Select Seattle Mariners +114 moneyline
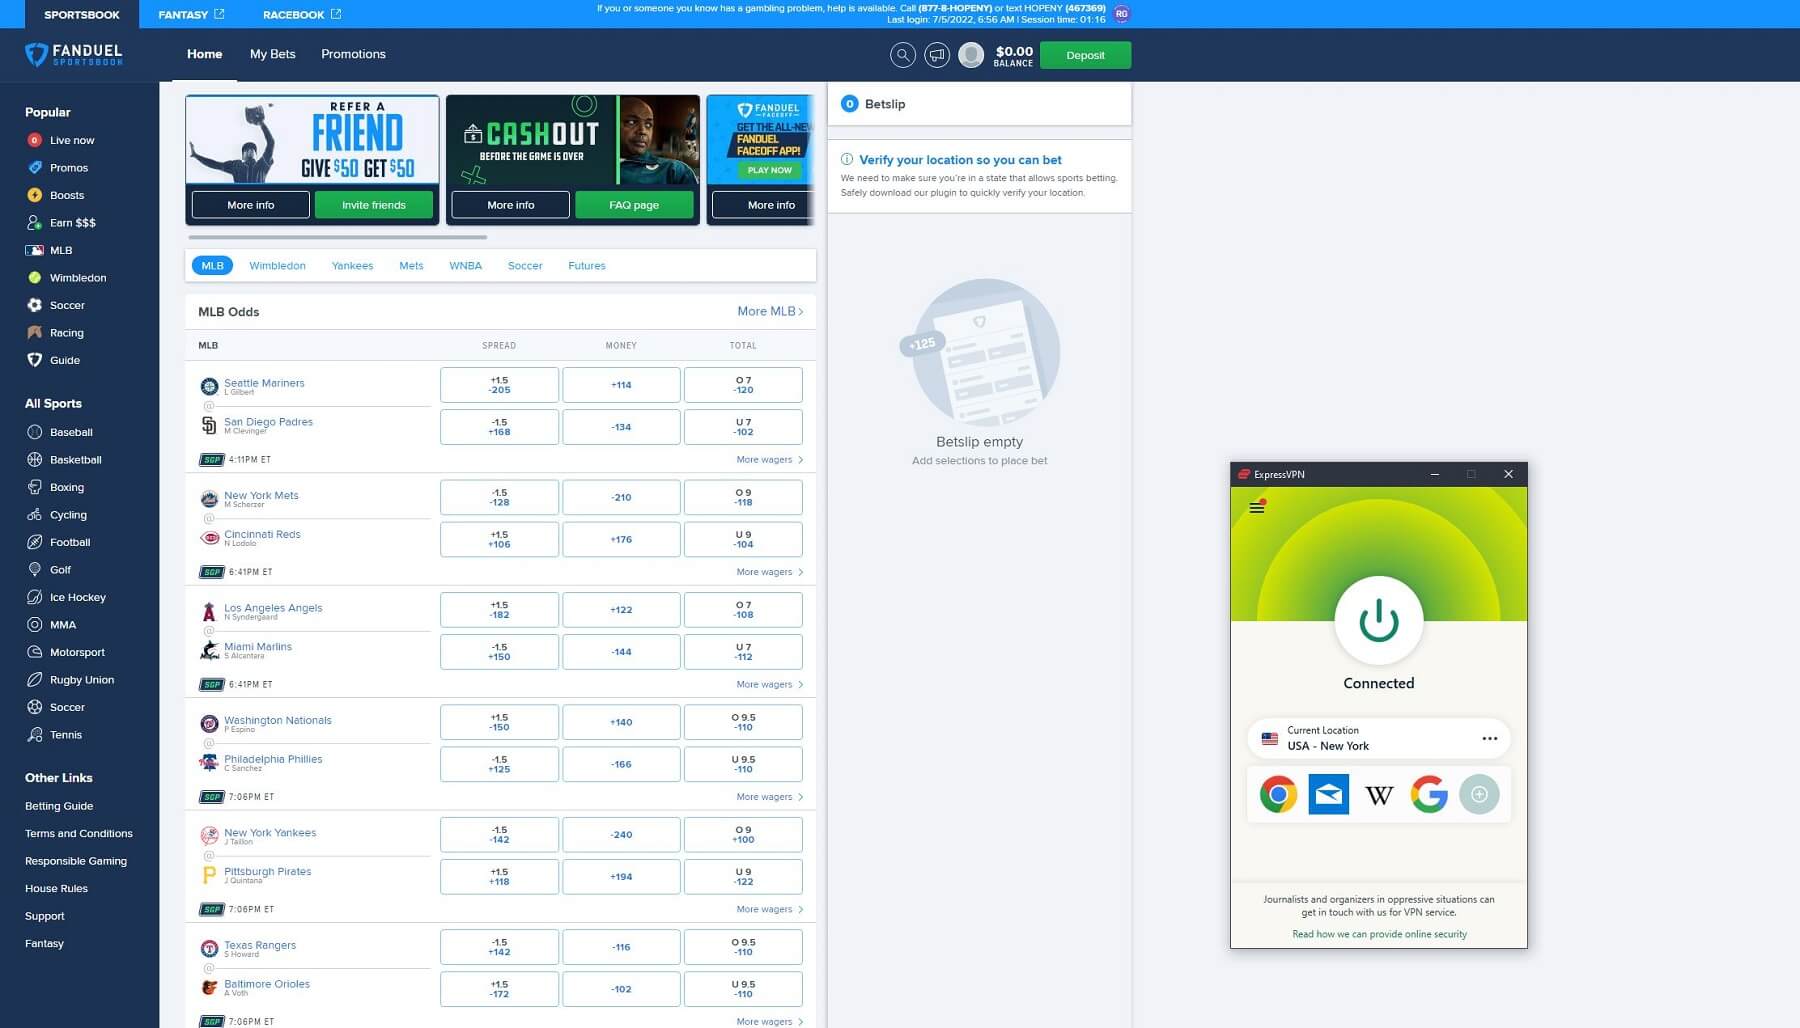 coord(621,385)
